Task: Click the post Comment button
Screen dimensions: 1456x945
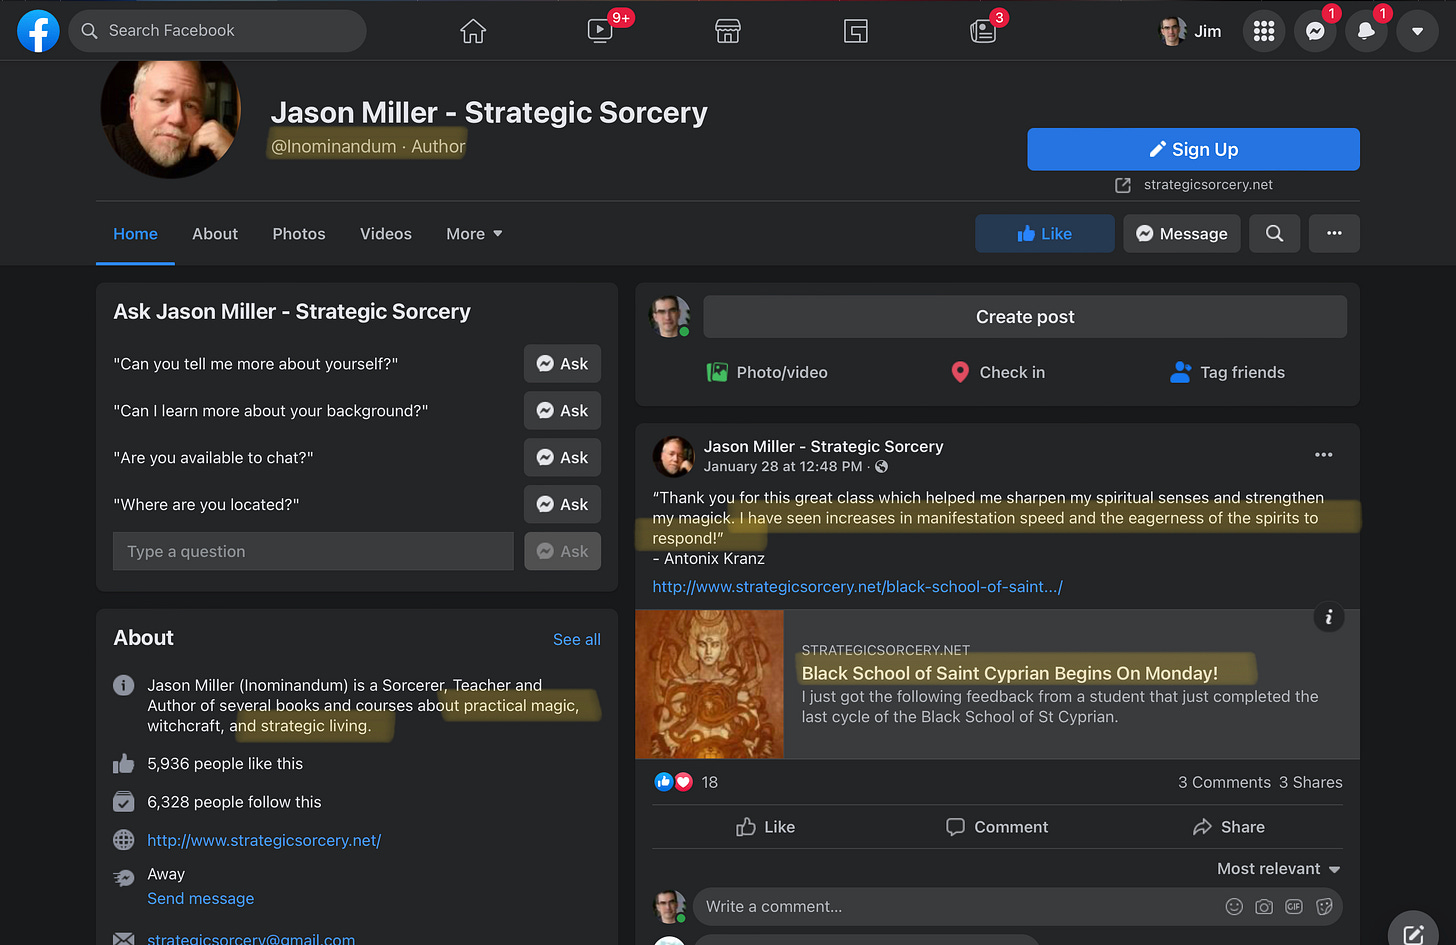Action: tap(997, 827)
